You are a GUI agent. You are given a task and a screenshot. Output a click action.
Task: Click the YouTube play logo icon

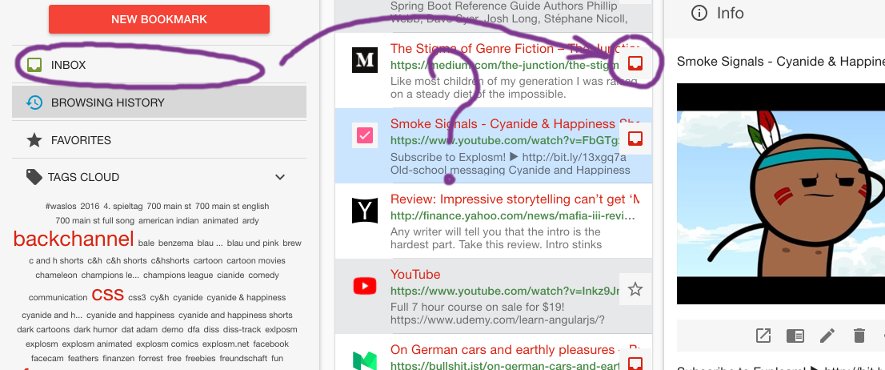(365, 286)
